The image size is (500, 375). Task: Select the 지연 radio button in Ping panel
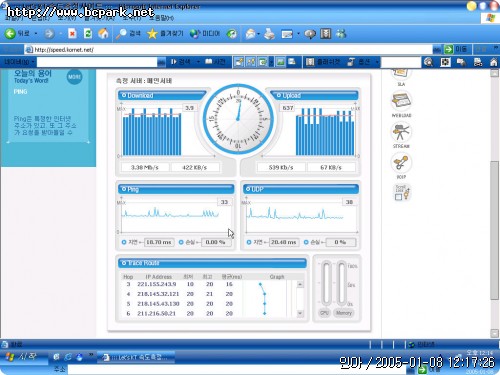tap(124, 242)
